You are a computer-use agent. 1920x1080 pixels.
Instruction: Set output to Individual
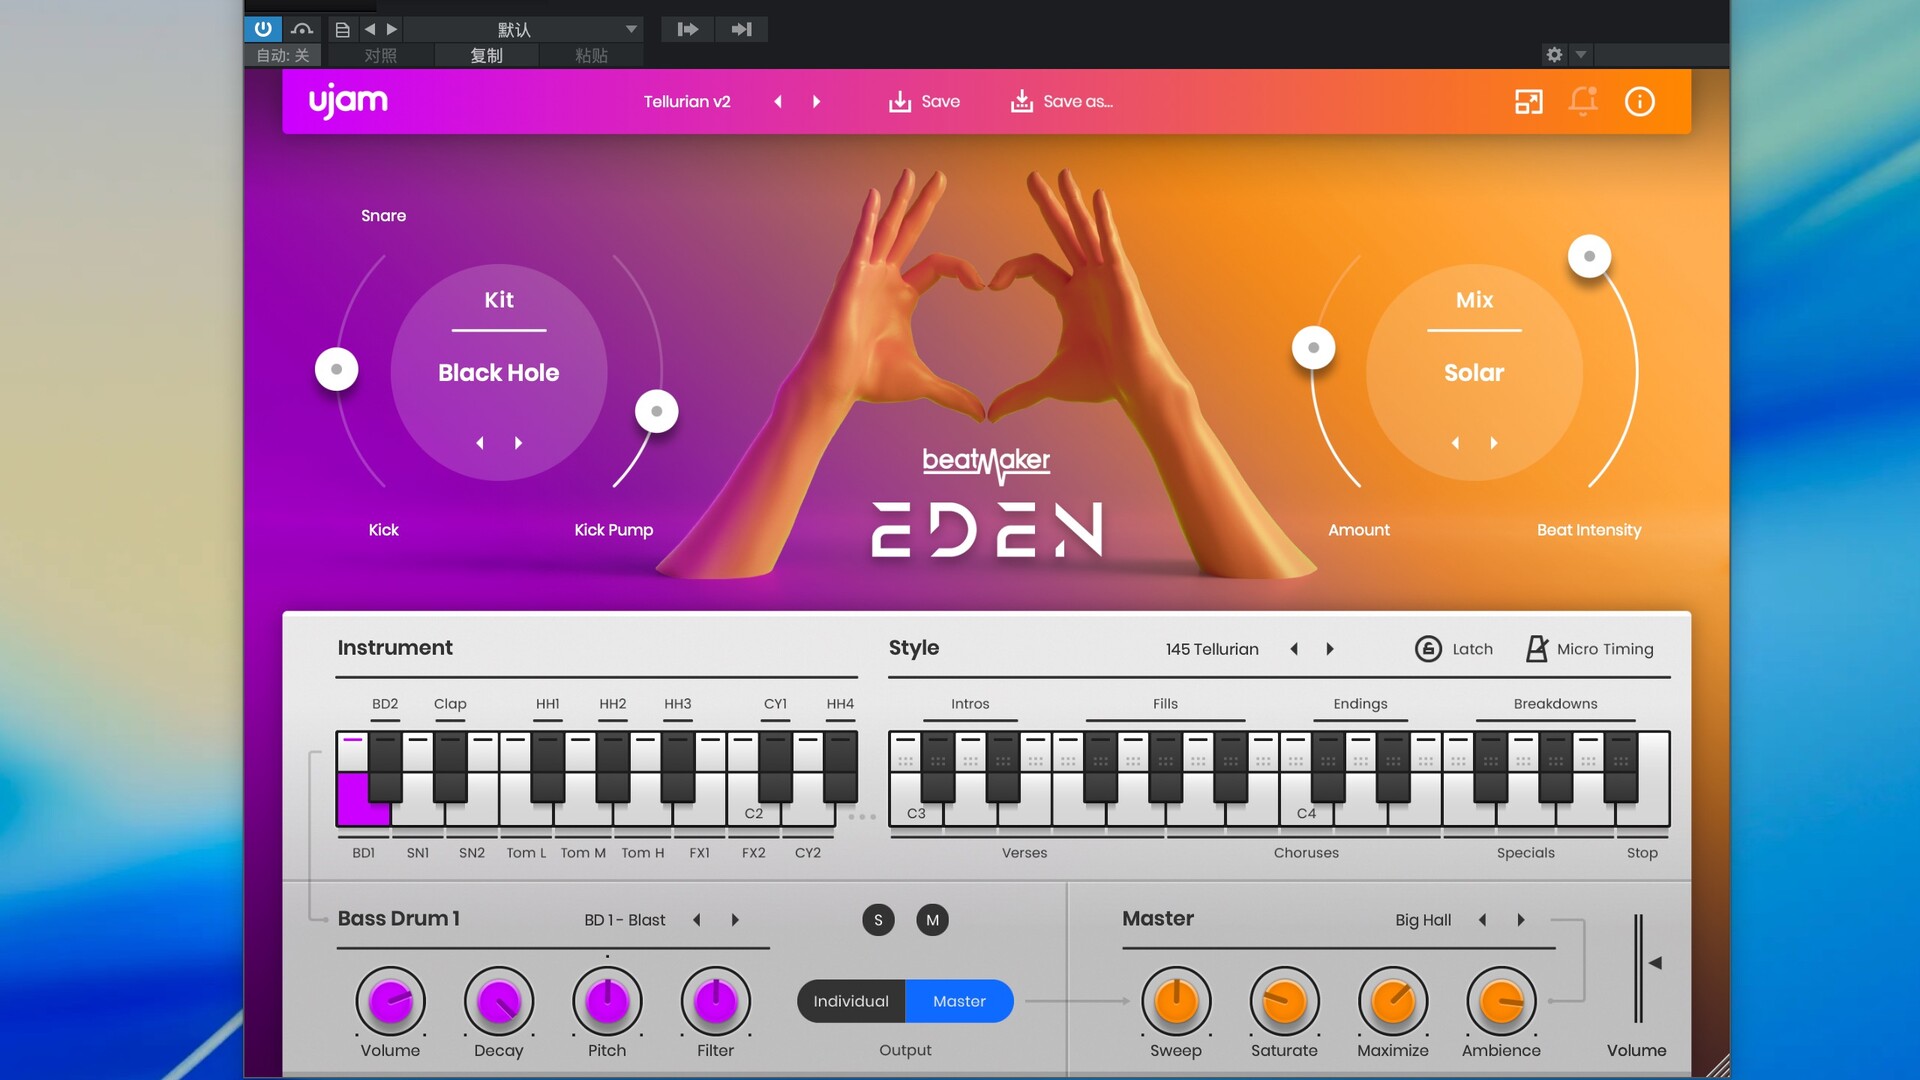point(851,1001)
